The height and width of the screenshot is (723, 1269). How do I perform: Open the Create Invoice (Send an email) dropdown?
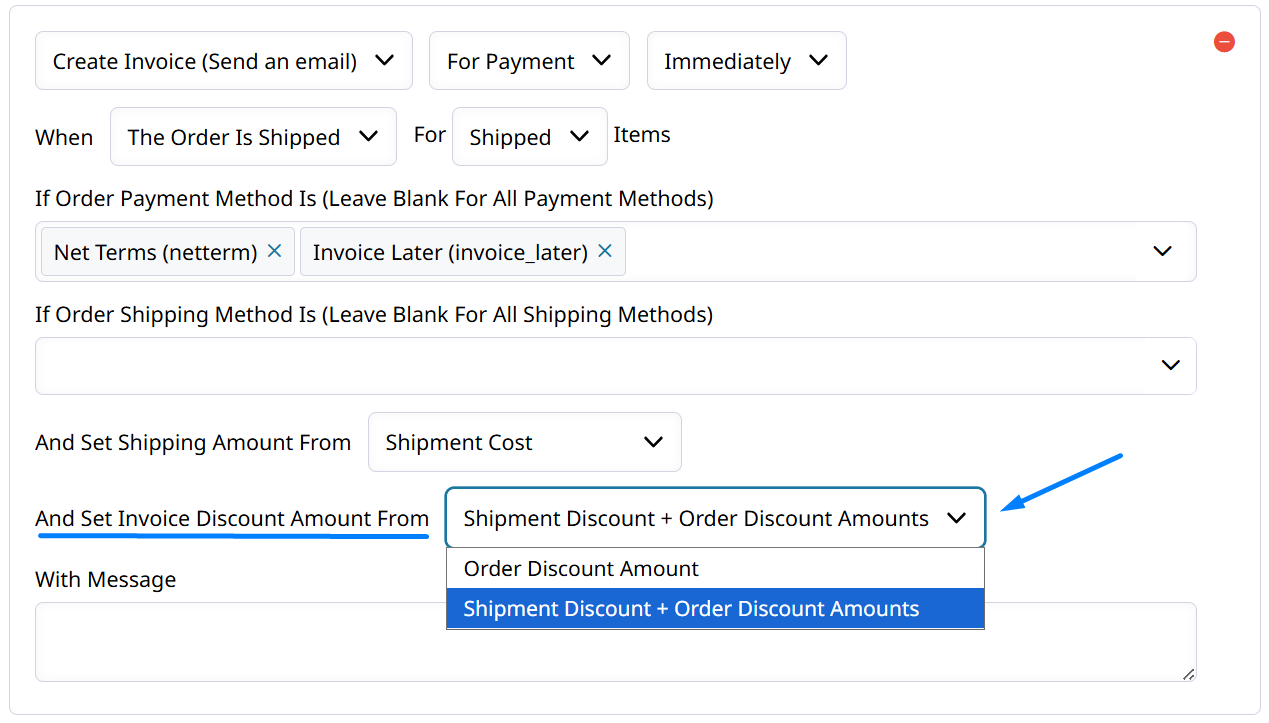coord(223,61)
